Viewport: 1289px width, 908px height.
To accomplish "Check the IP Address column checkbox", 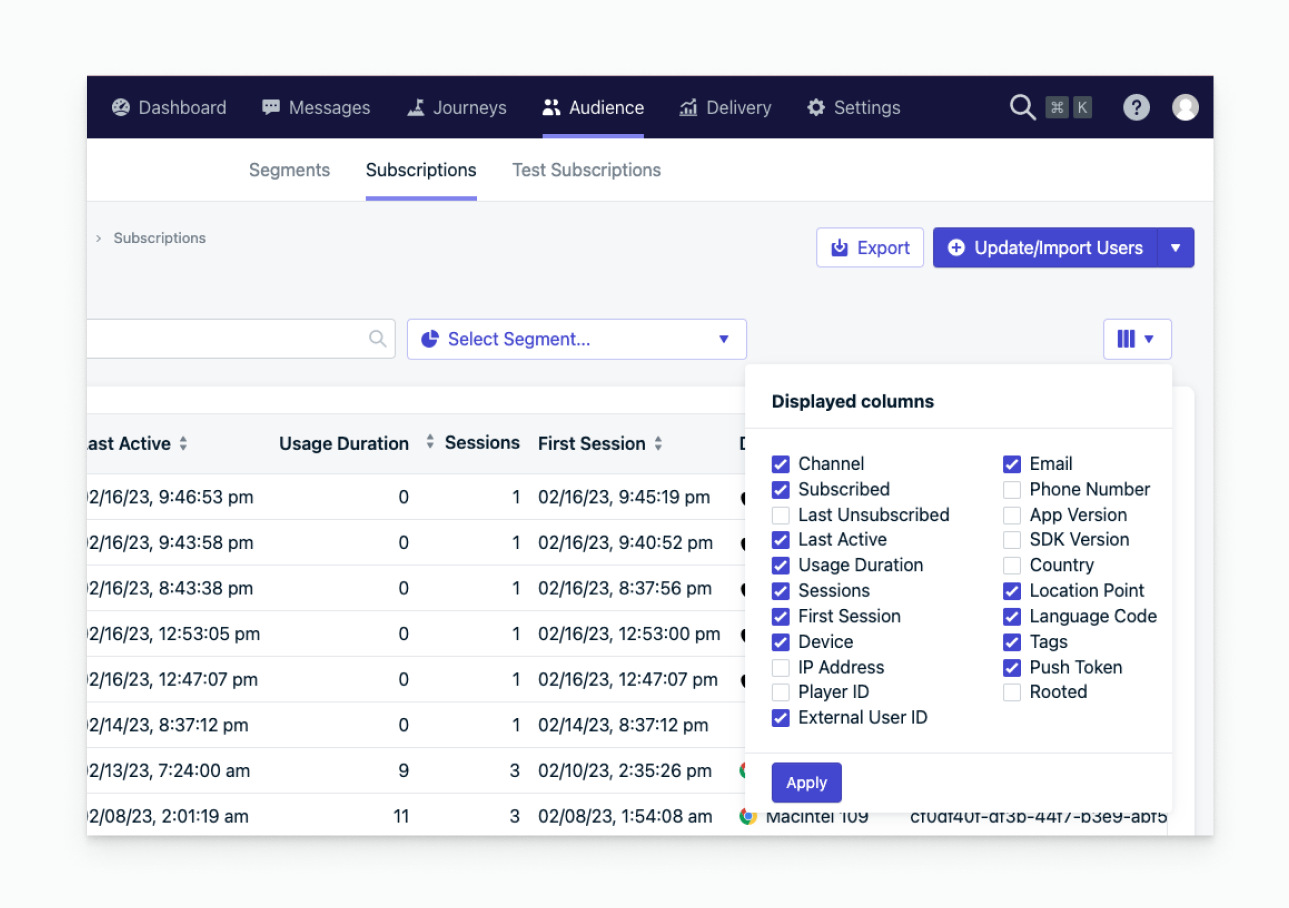I will [781, 668].
